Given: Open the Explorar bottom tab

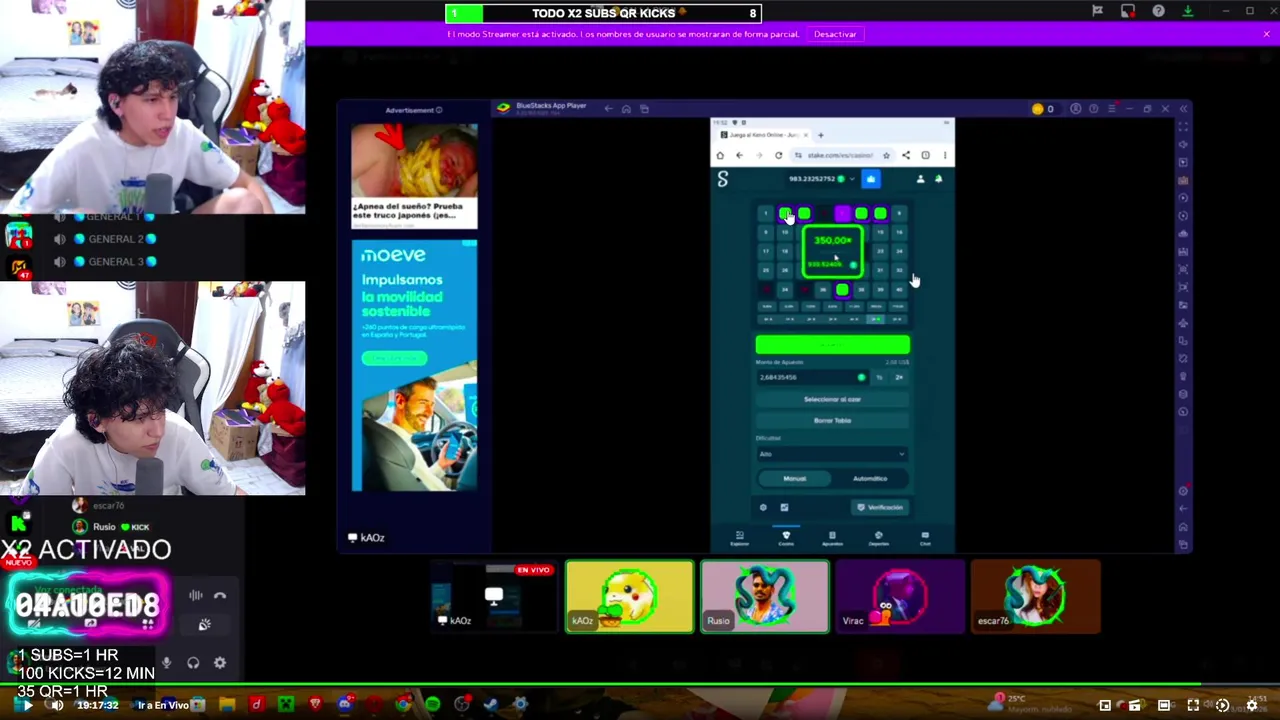Looking at the screenshot, I should pos(739,538).
